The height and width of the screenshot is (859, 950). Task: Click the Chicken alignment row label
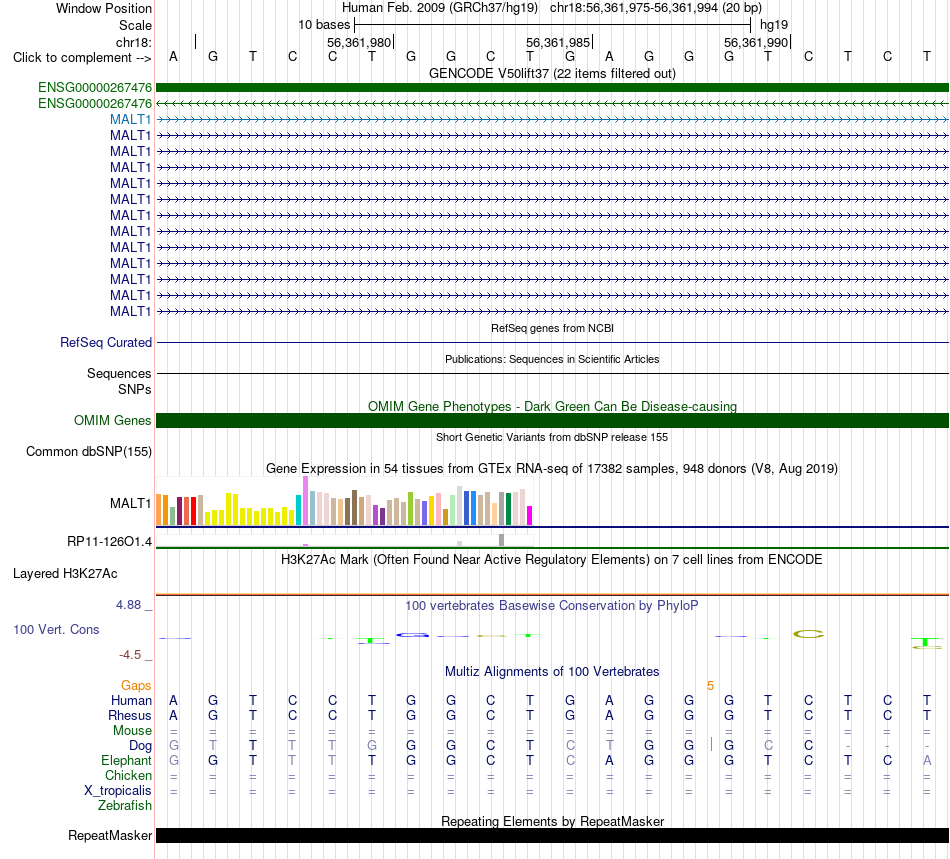coord(128,775)
